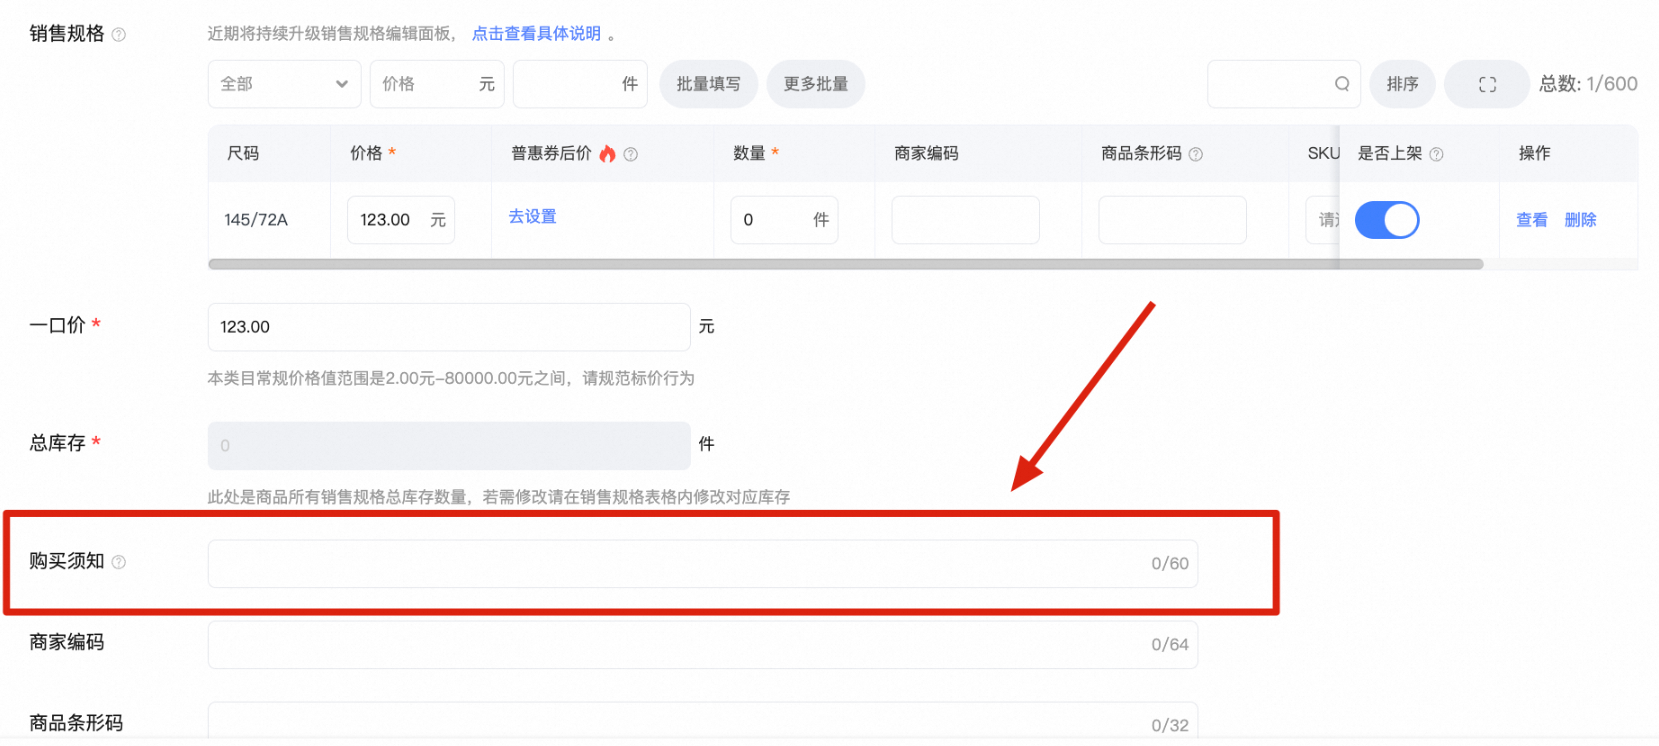Click 批量填写 button
This screenshot has width=1659, height=746.
point(708,84)
